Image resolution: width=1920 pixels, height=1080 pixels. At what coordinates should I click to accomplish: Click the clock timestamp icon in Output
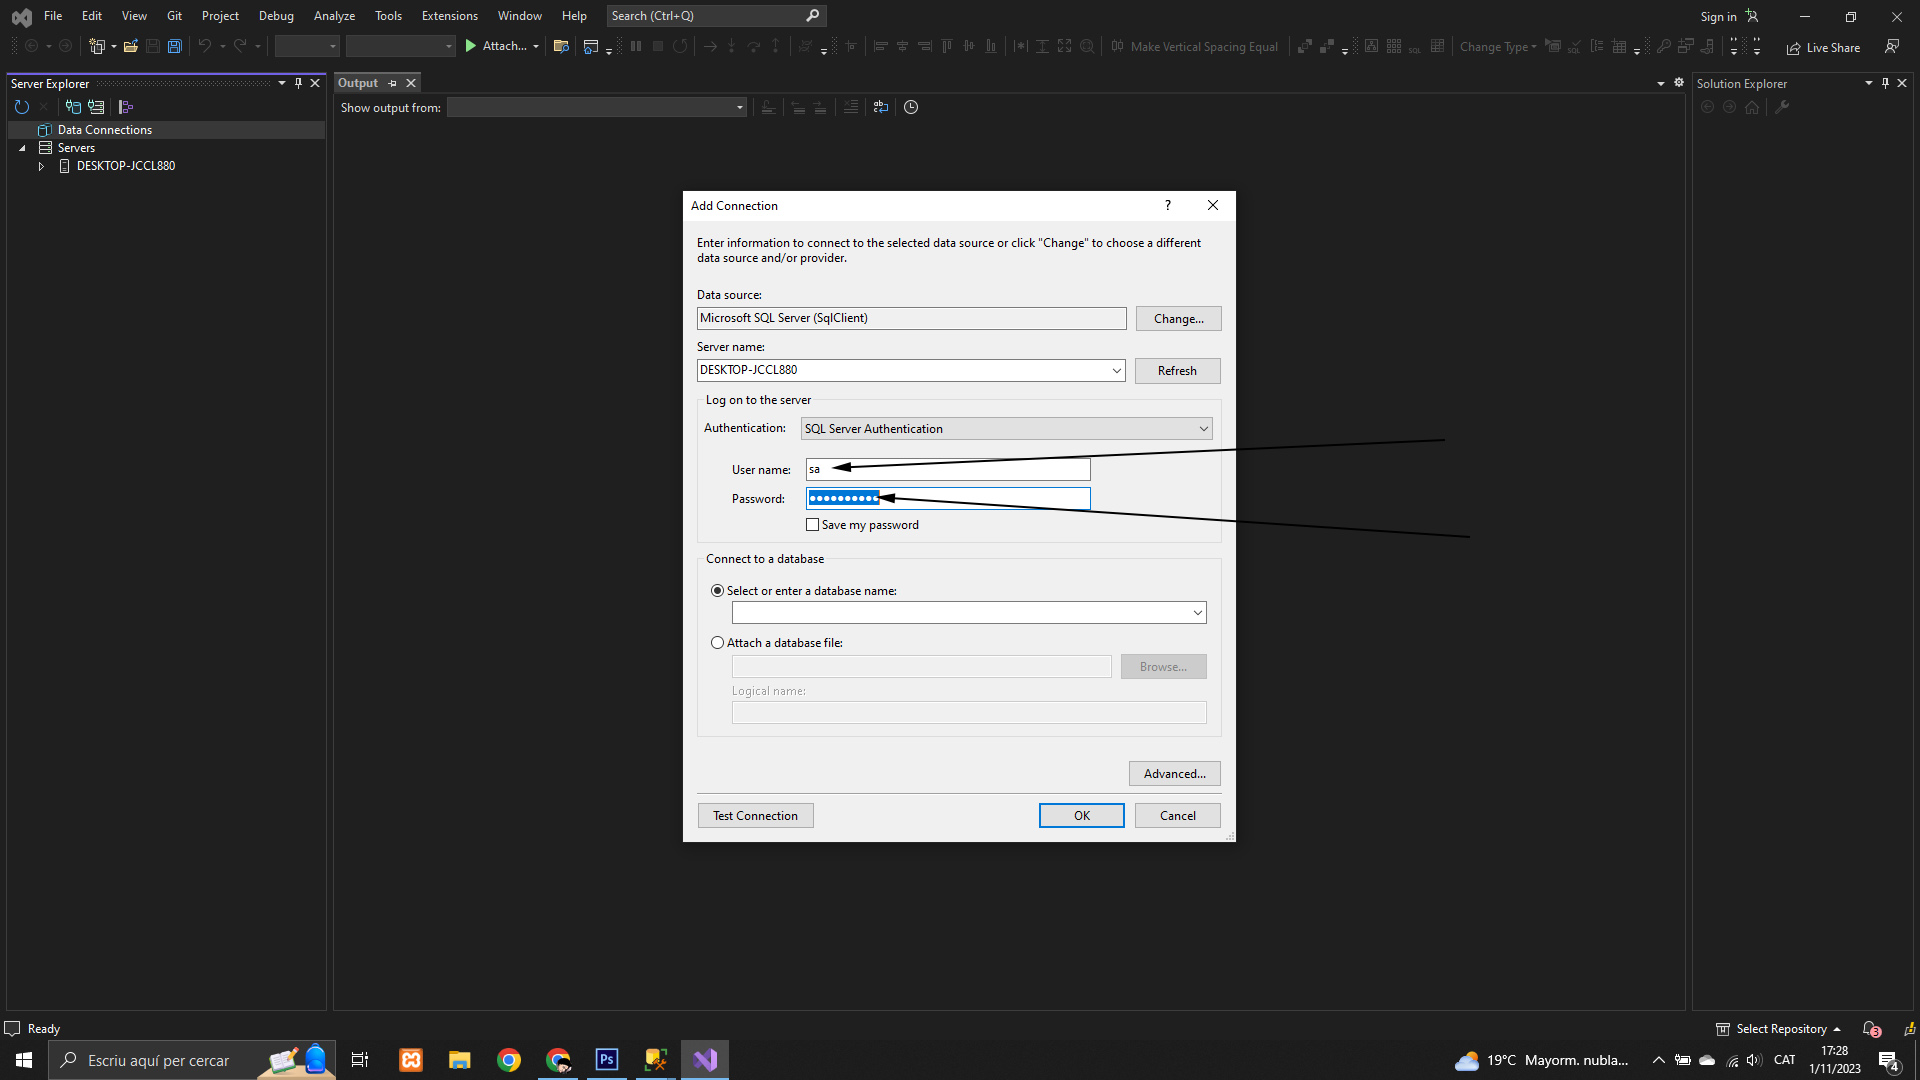pyautogui.click(x=911, y=107)
